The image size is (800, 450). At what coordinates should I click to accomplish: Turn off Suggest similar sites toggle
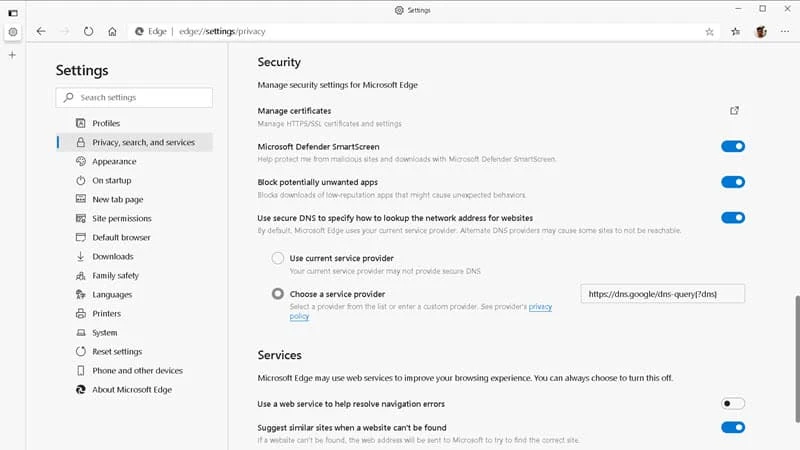tap(733, 428)
